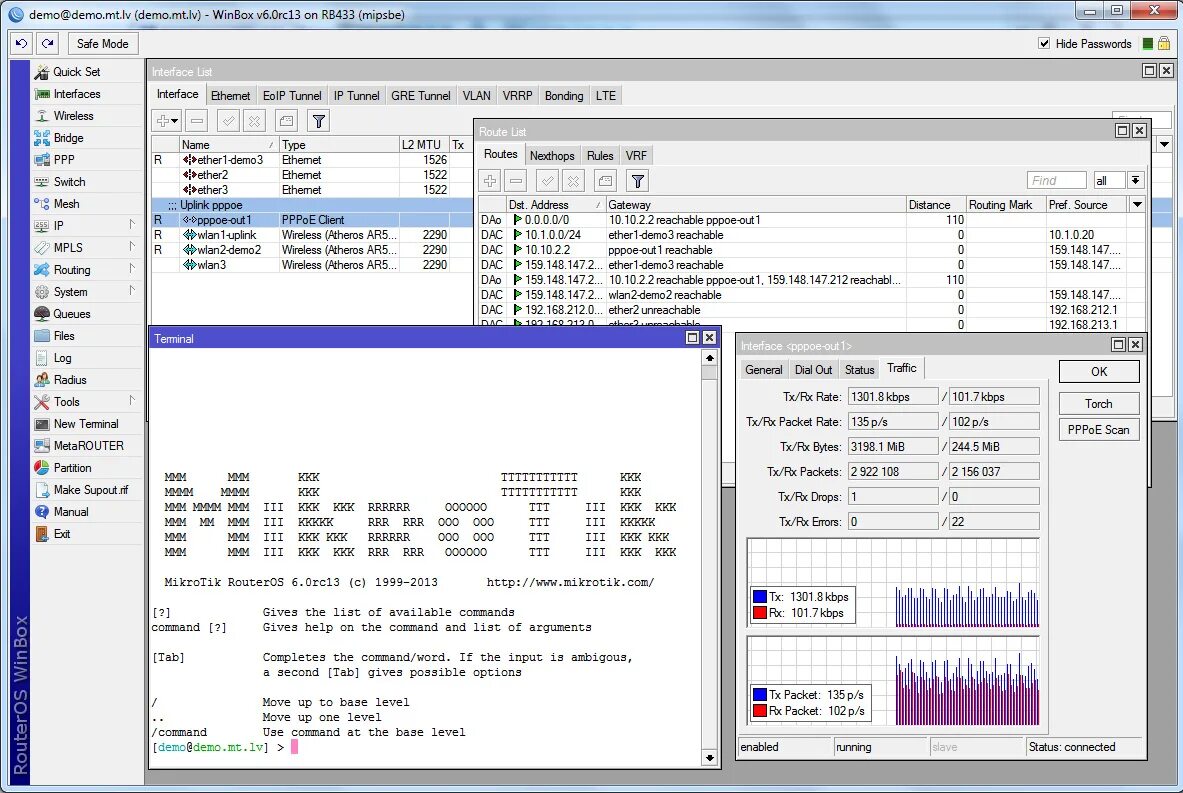Click Tx/Rx Rate value 1301.8 kbps field
This screenshot has height=793, width=1183.
[x=893, y=397]
